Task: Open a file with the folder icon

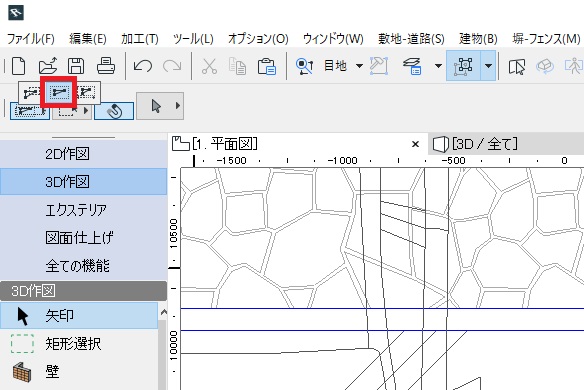Action: click(x=48, y=66)
